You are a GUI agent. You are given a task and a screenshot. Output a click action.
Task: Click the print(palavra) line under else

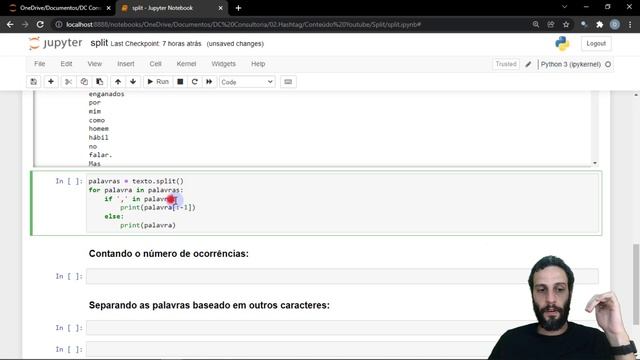point(148,225)
